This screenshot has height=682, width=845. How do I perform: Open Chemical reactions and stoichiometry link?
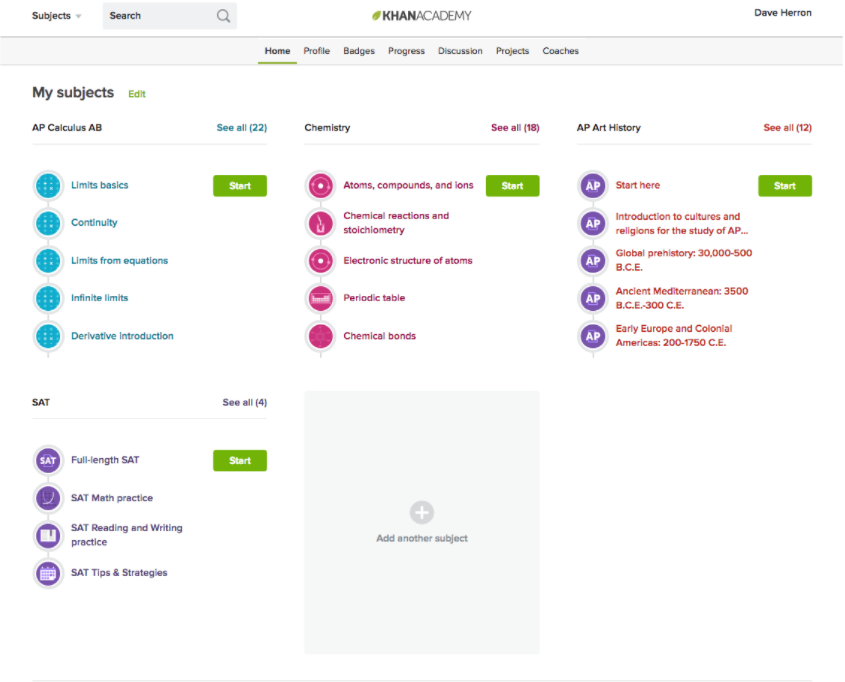(x=396, y=222)
